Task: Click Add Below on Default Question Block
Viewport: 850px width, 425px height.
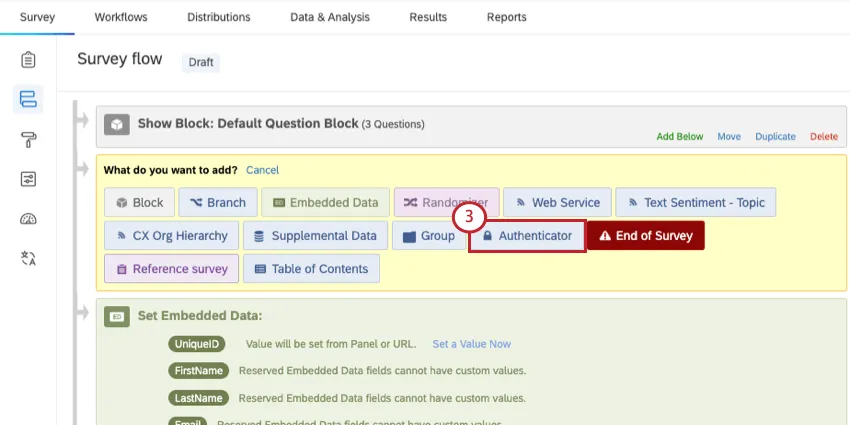Action: coord(680,137)
